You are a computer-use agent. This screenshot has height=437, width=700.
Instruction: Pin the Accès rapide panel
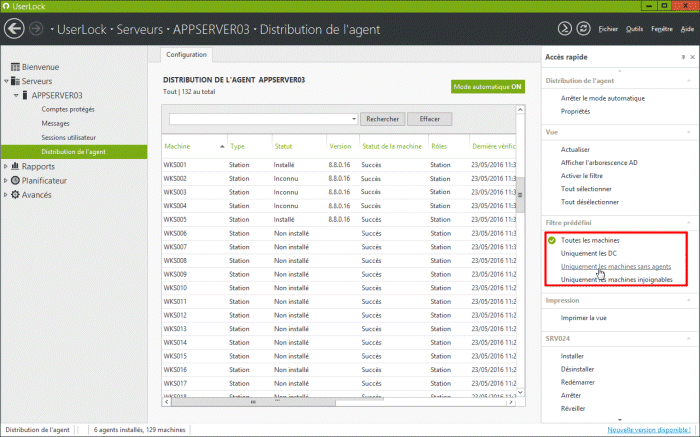point(683,57)
